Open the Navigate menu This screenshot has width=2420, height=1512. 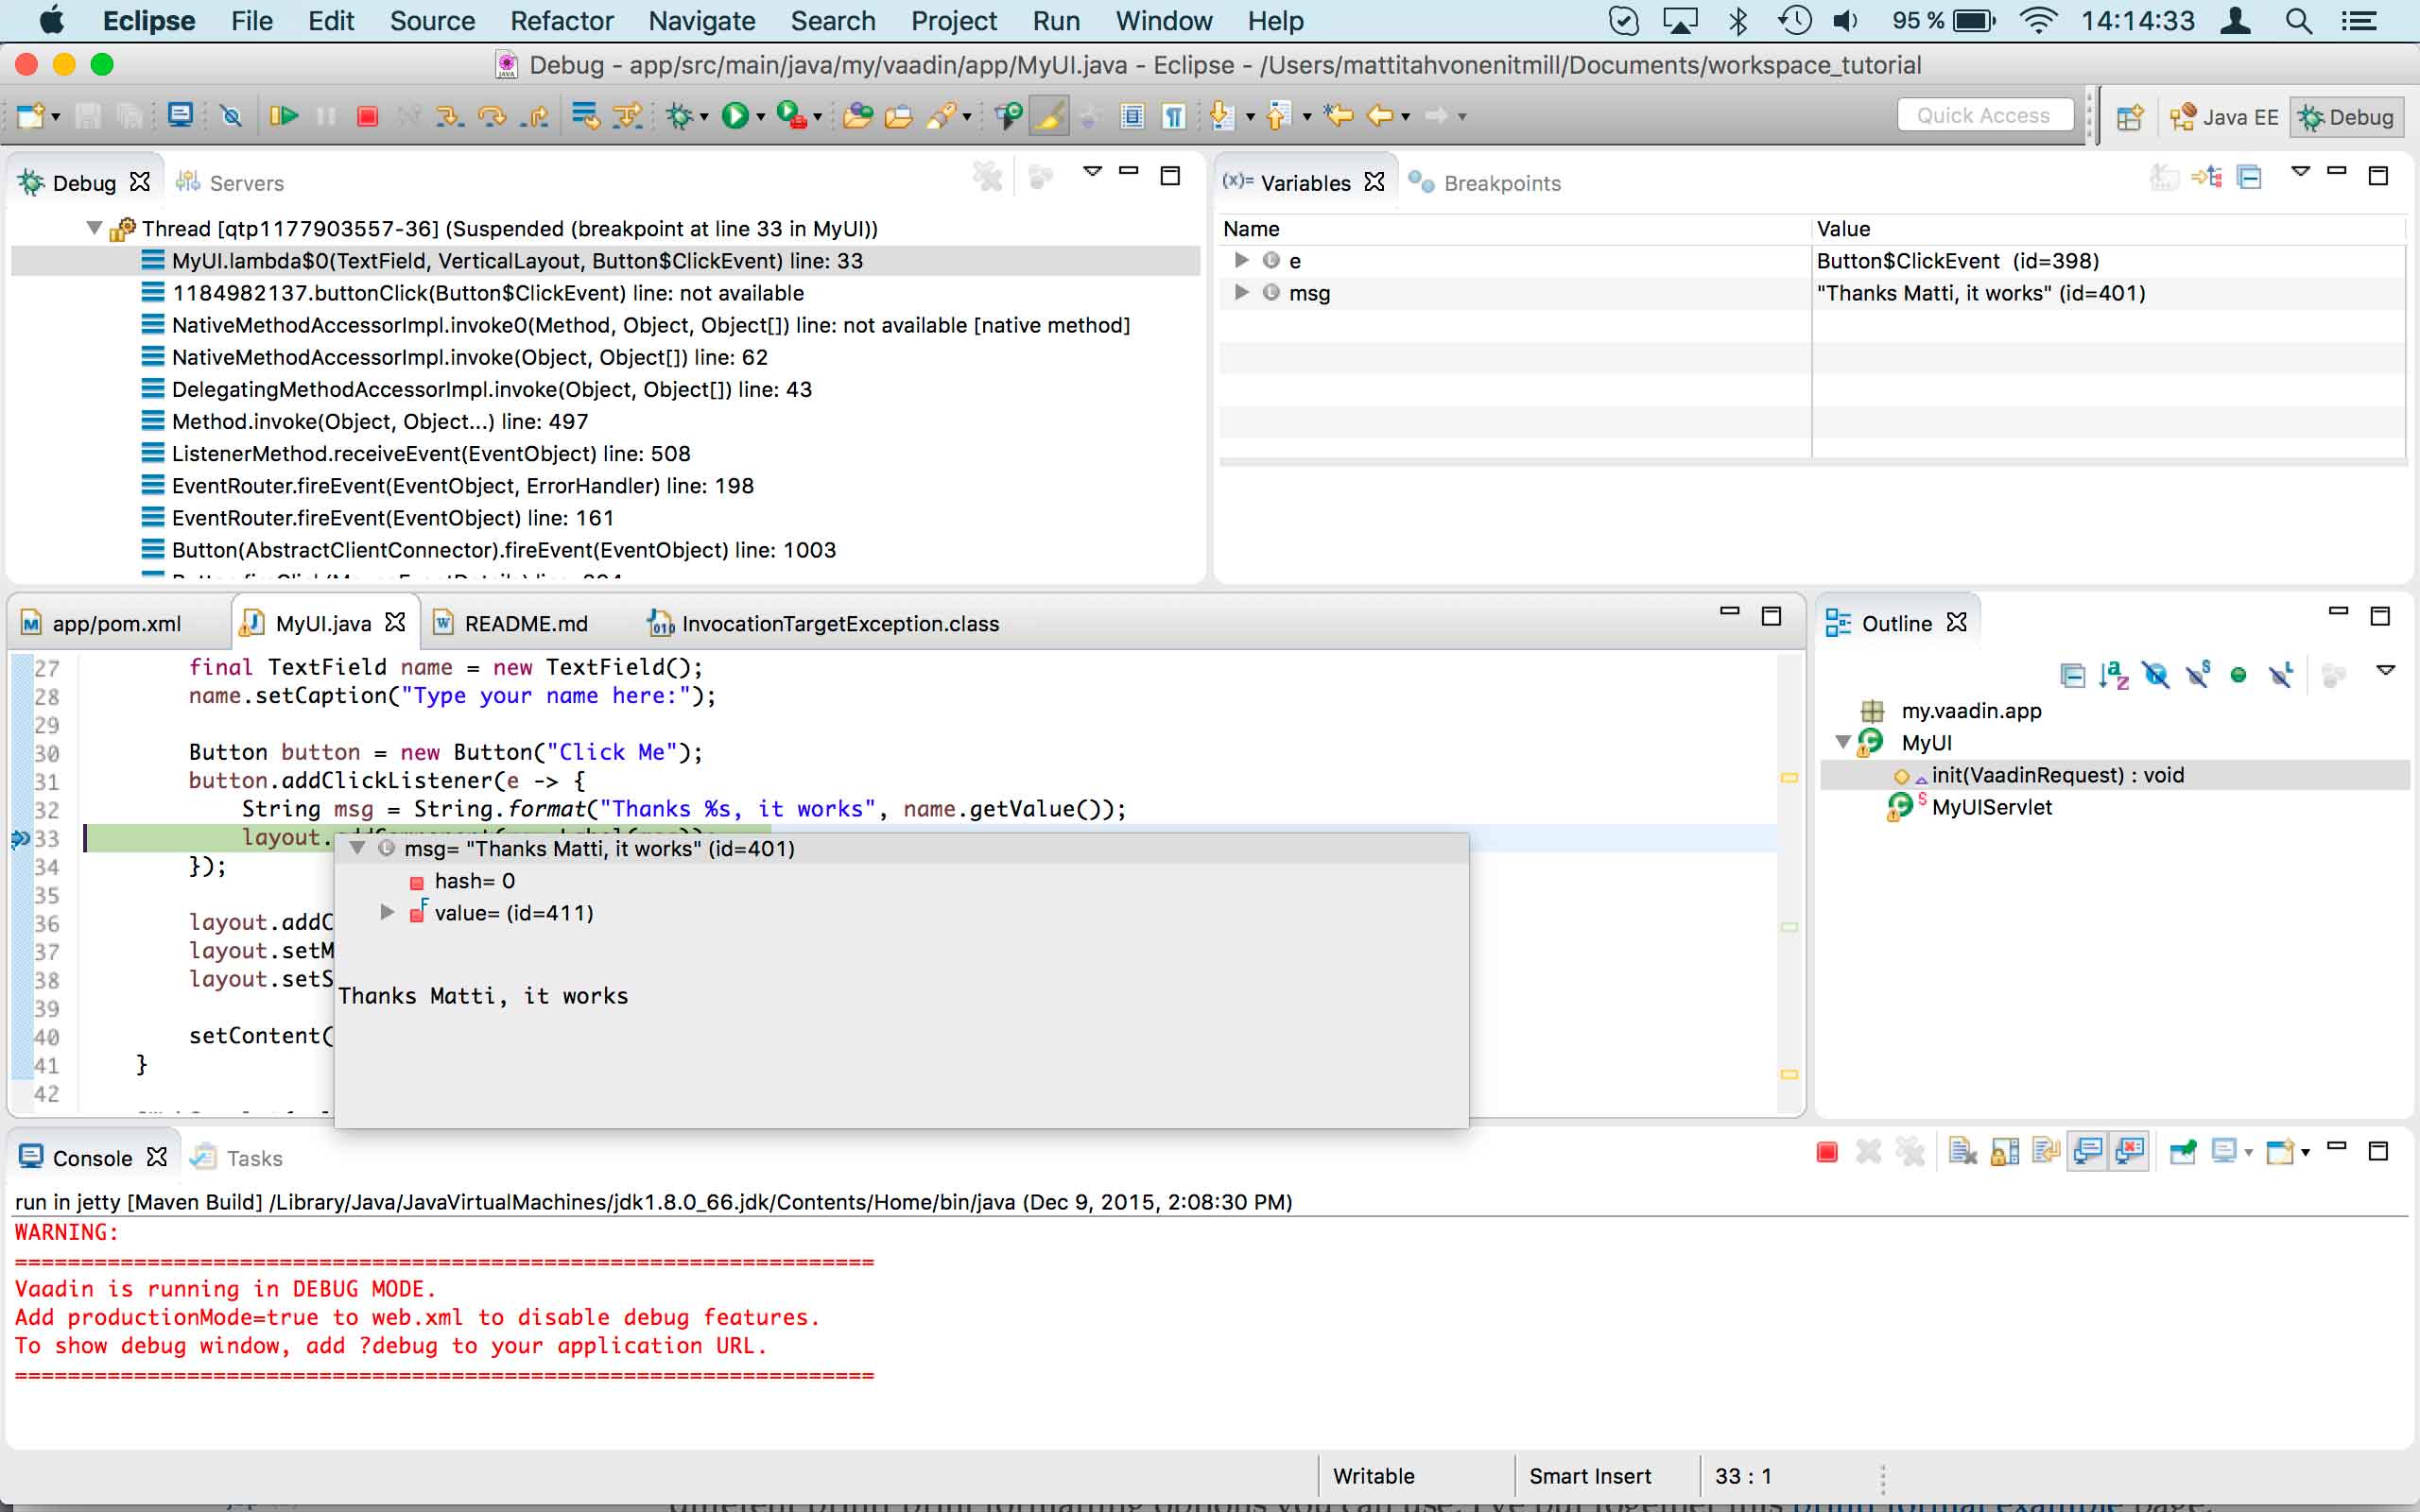coord(702,21)
